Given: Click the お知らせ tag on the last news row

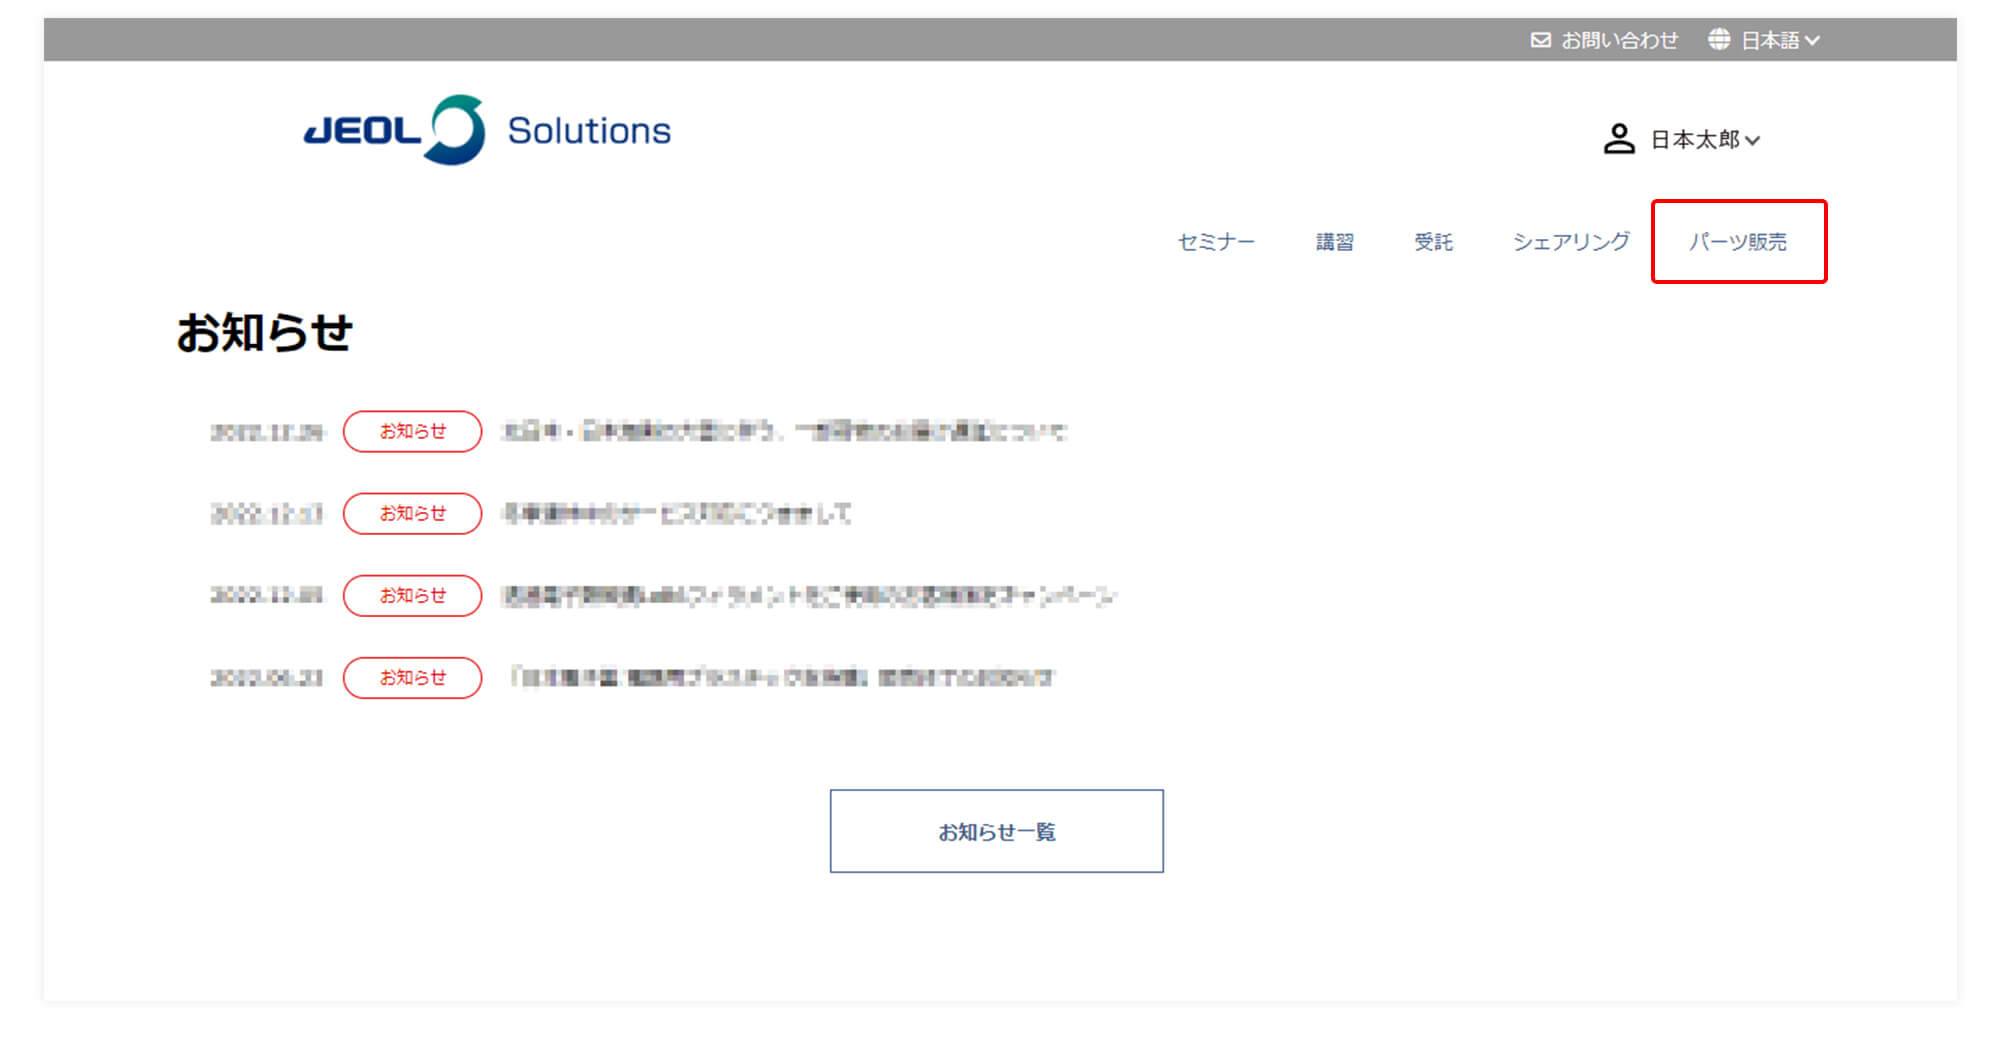Looking at the screenshot, I should coord(412,677).
